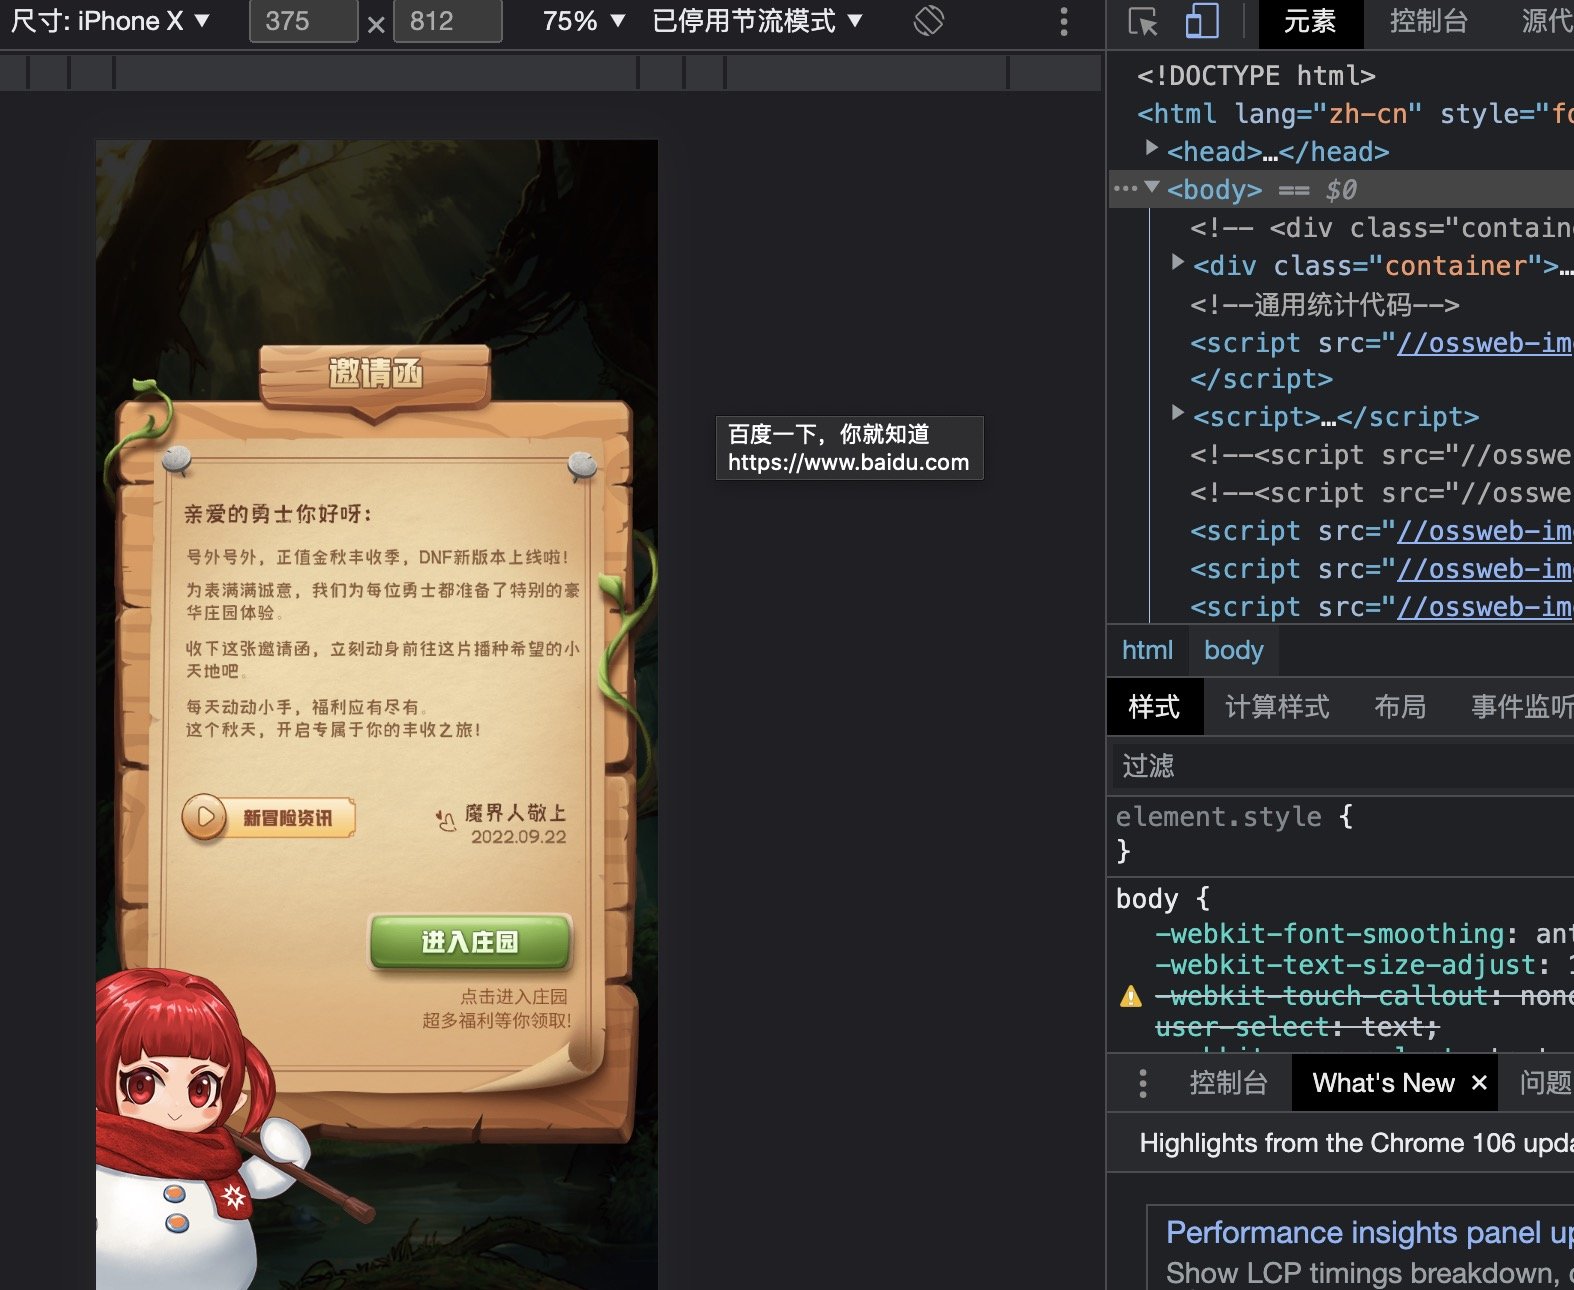Open the drawer three-dot menu
This screenshot has height=1290, width=1574.
coord(1143,1083)
